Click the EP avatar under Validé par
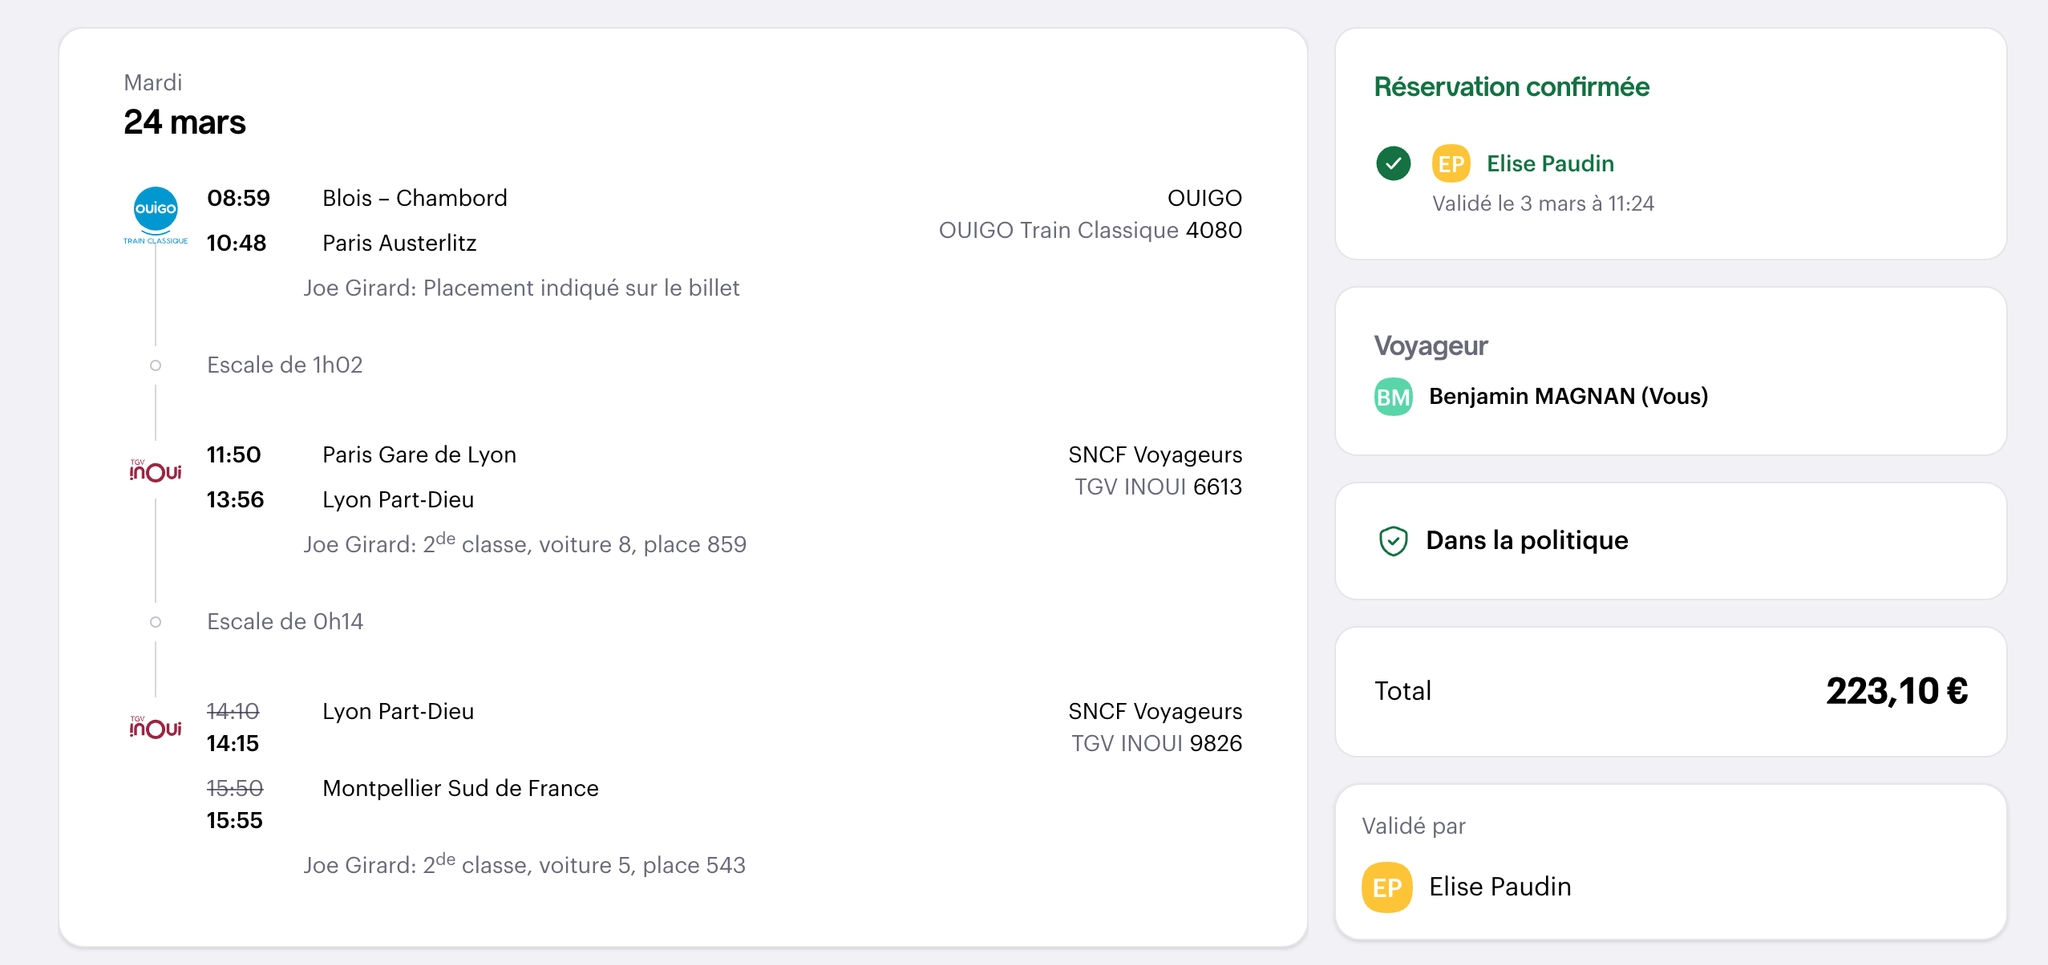 pyautogui.click(x=1387, y=887)
